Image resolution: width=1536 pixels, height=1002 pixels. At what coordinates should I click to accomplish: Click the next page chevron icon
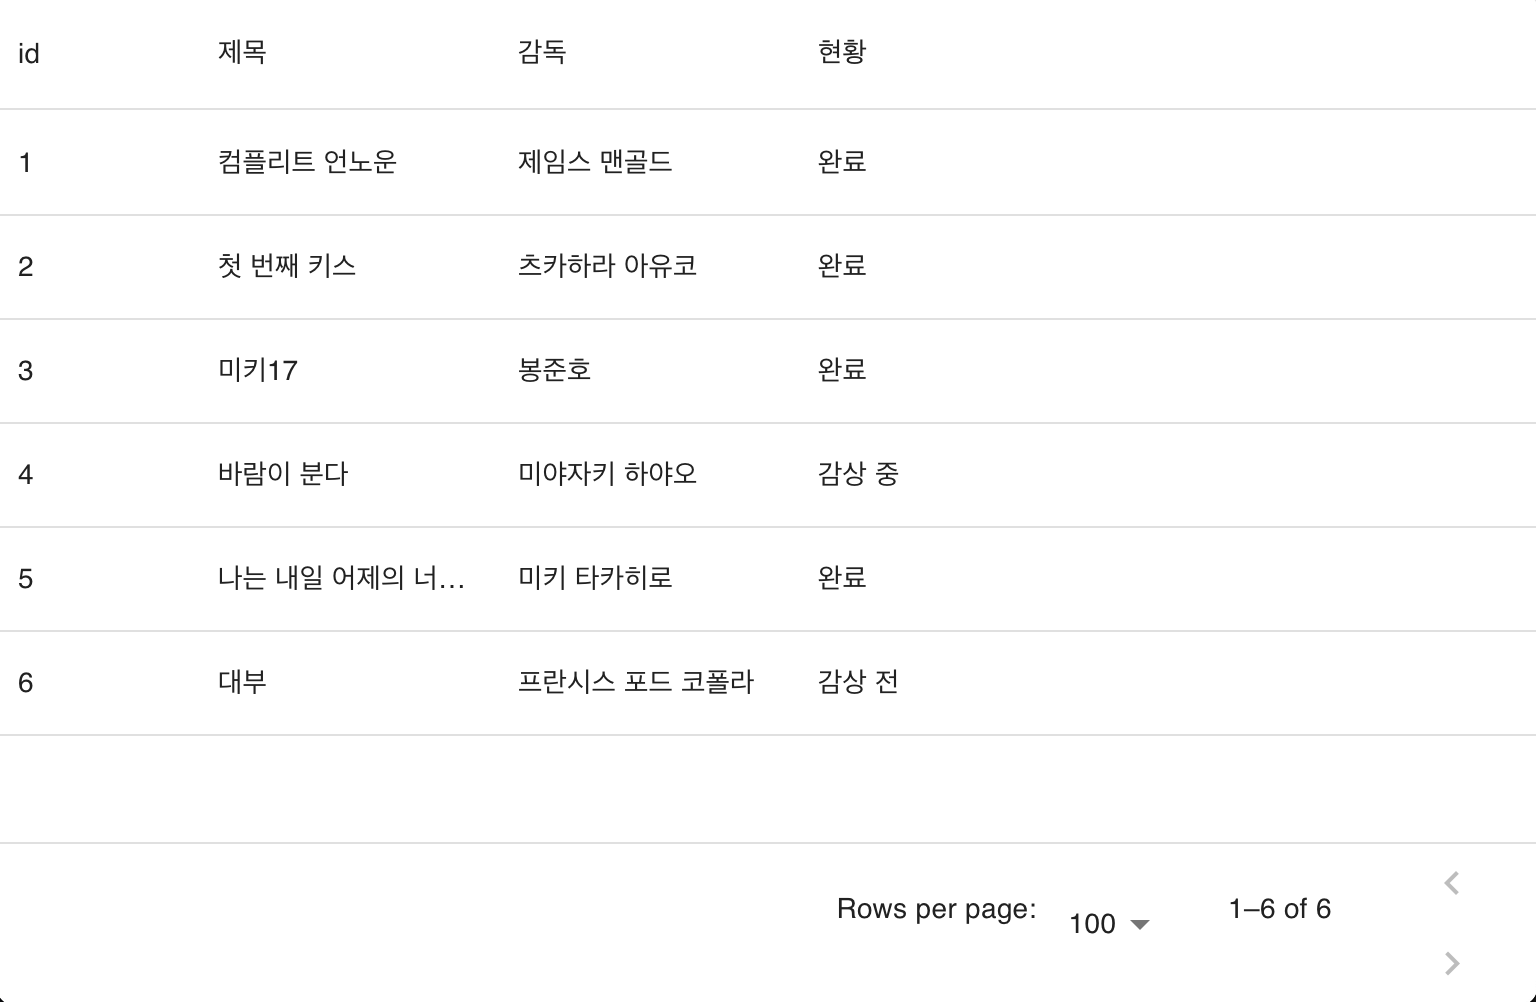(x=1451, y=963)
